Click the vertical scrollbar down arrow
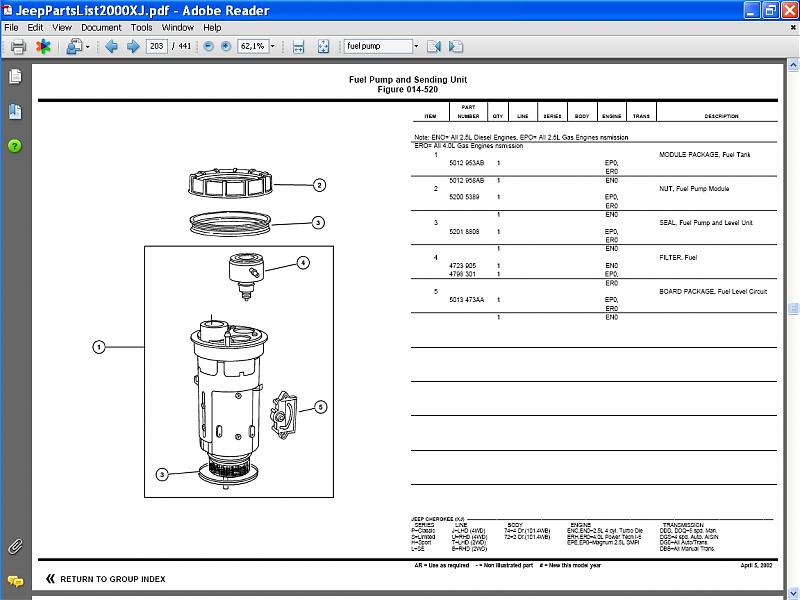 [793, 594]
